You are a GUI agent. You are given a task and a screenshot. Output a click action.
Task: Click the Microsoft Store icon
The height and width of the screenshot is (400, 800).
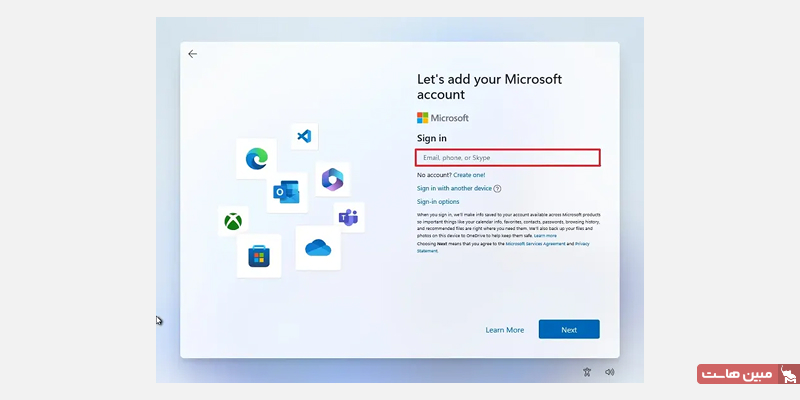click(x=259, y=256)
